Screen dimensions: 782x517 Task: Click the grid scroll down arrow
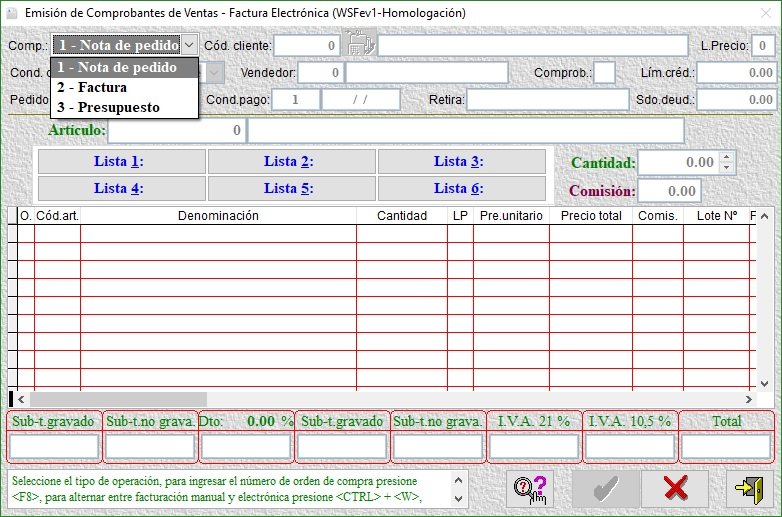tap(764, 383)
